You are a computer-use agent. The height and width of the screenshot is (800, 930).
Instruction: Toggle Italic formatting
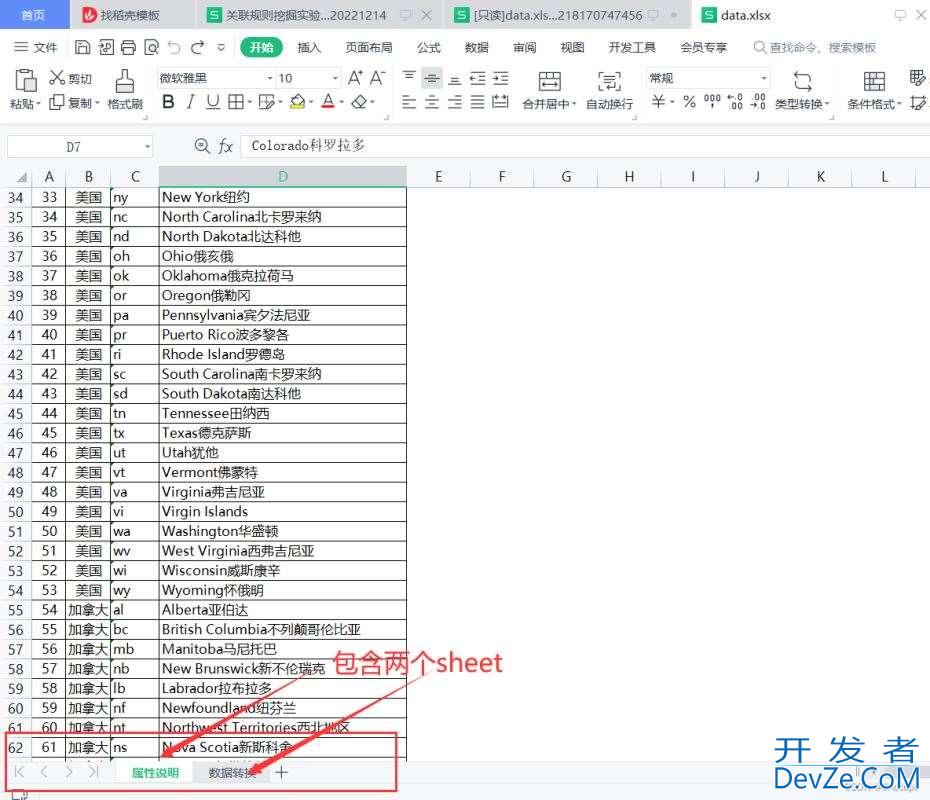tap(190, 103)
